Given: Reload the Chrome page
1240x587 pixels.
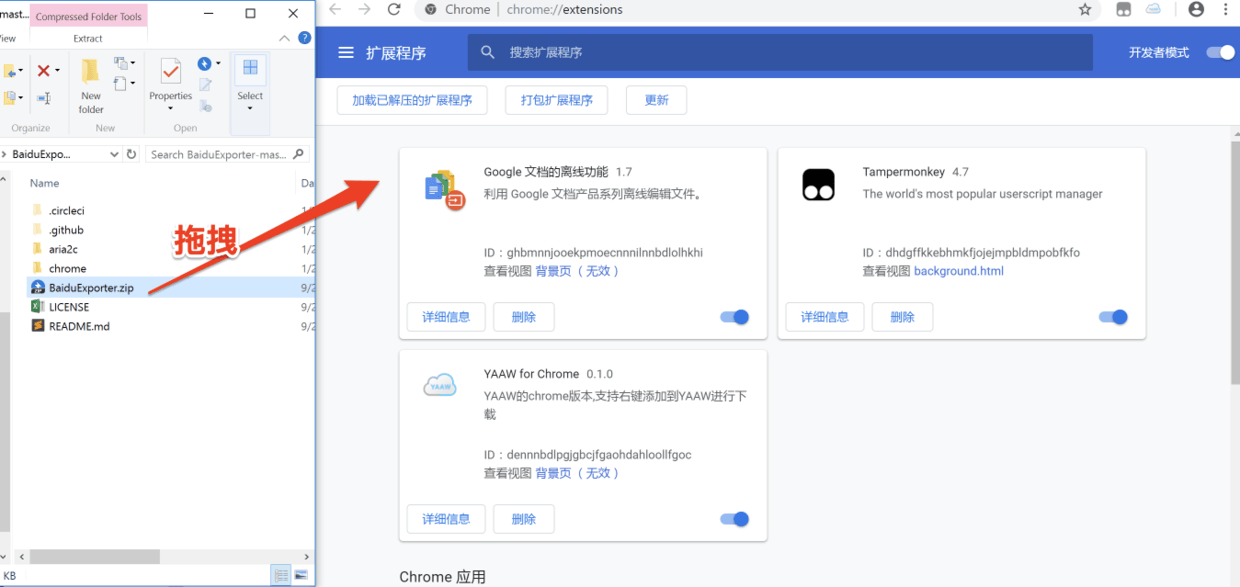Looking at the screenshot, I should [x=394, y=9].
